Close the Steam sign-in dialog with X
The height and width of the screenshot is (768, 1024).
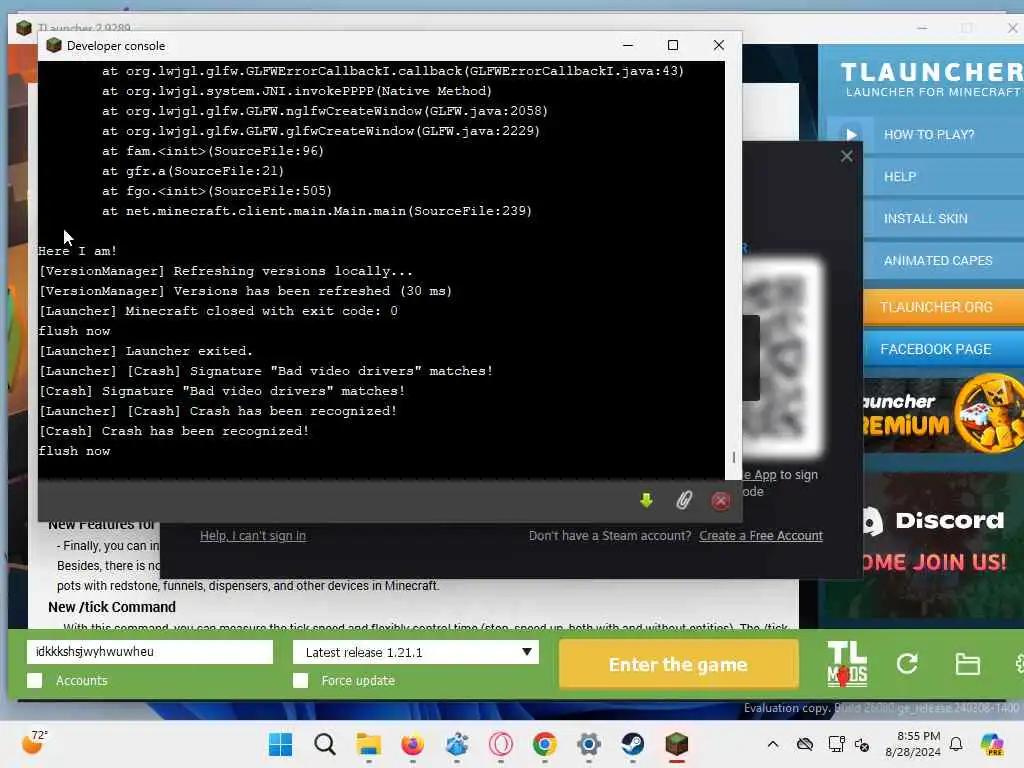tap(846, 156)
